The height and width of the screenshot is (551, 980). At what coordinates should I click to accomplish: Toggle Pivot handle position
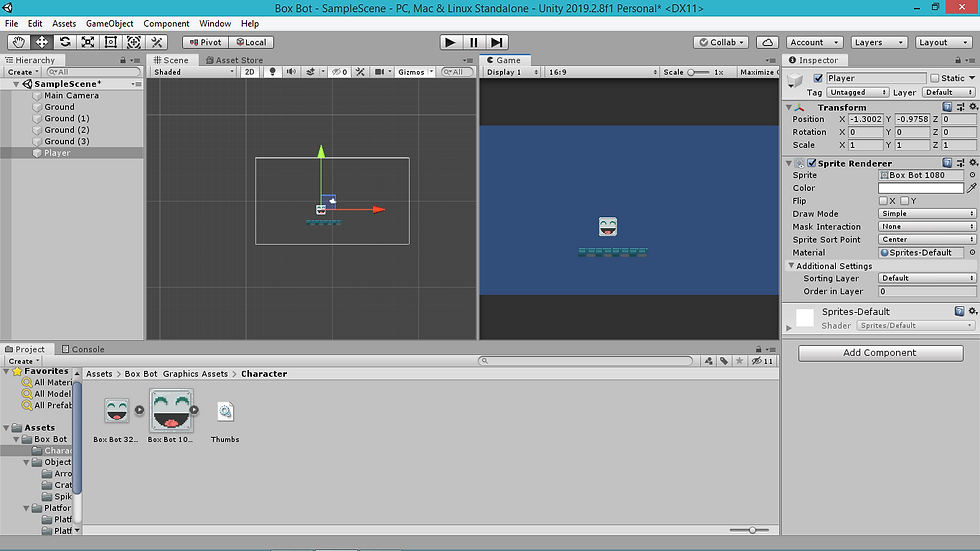(x=206, y=42)
